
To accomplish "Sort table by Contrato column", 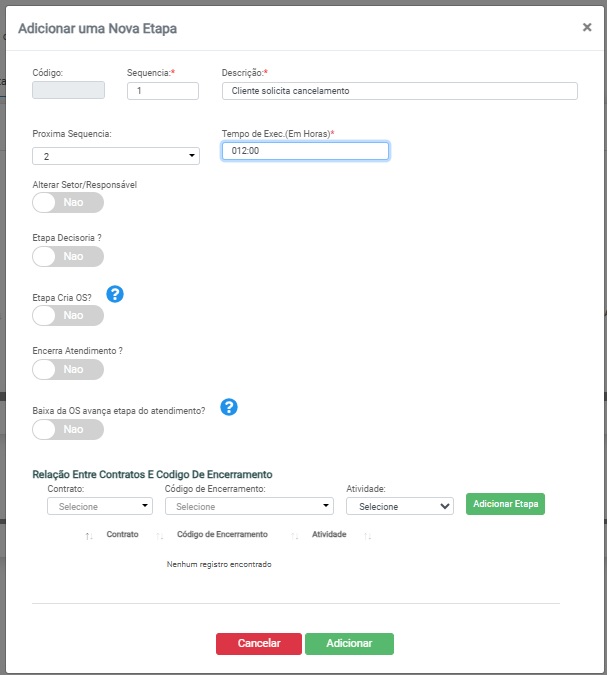I will pos(122,536).
